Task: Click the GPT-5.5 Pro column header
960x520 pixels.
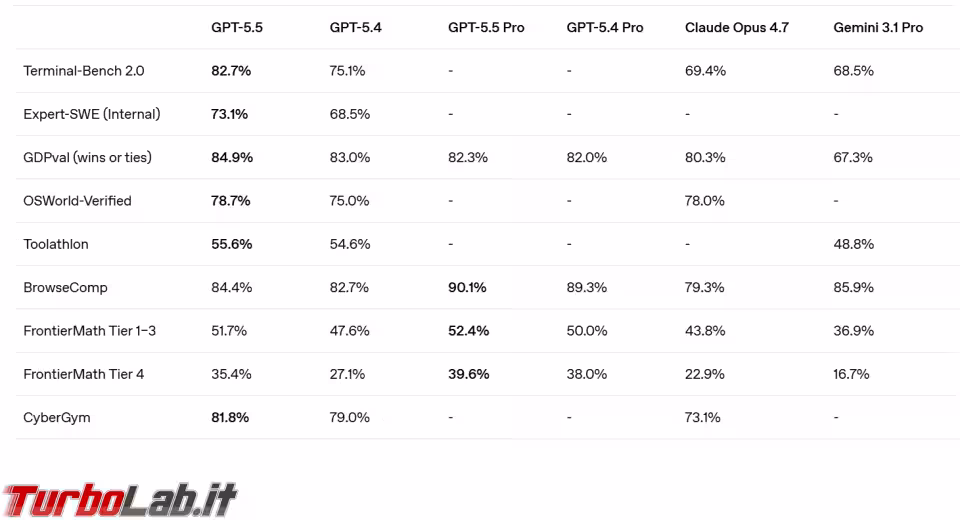Action: pyautogui.click(x=486, y=28)
